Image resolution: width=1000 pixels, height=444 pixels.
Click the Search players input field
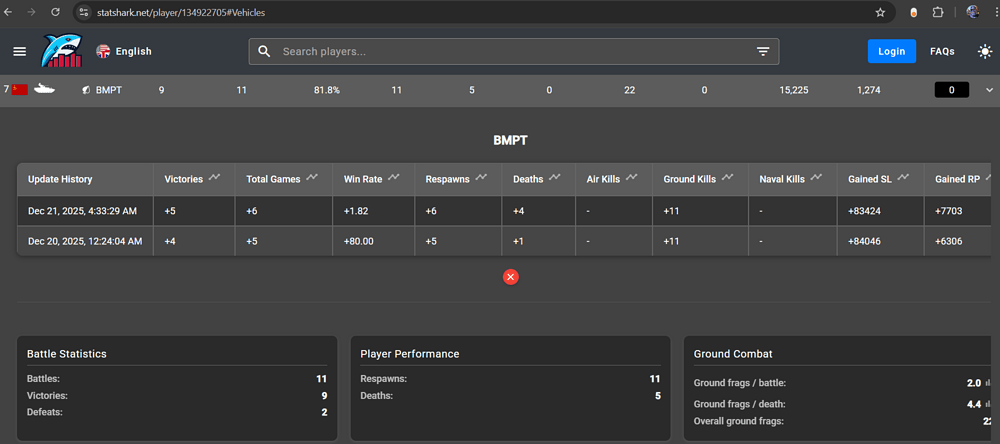tap(510, 51)
